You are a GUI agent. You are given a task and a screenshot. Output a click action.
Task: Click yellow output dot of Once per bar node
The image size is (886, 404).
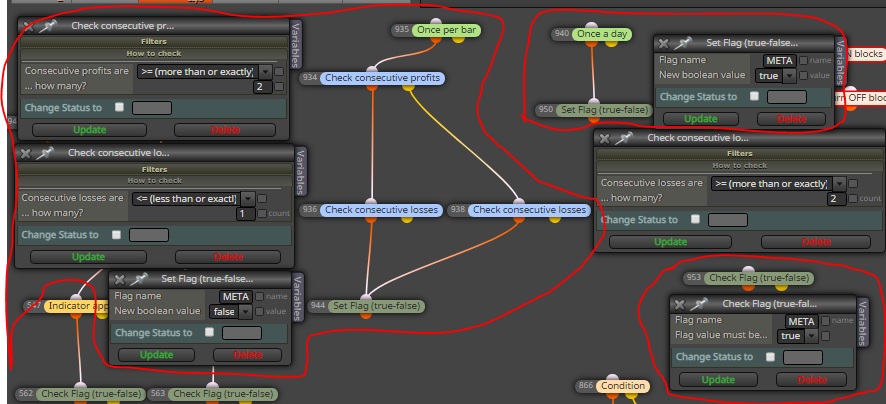(458, 39)
